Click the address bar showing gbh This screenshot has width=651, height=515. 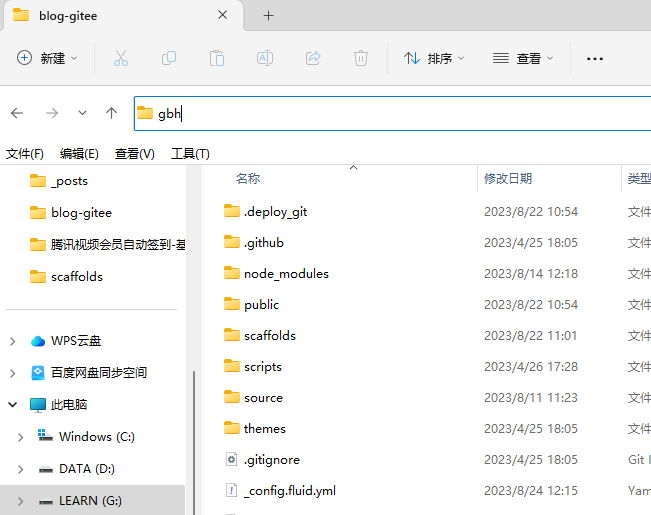(392, 113)
